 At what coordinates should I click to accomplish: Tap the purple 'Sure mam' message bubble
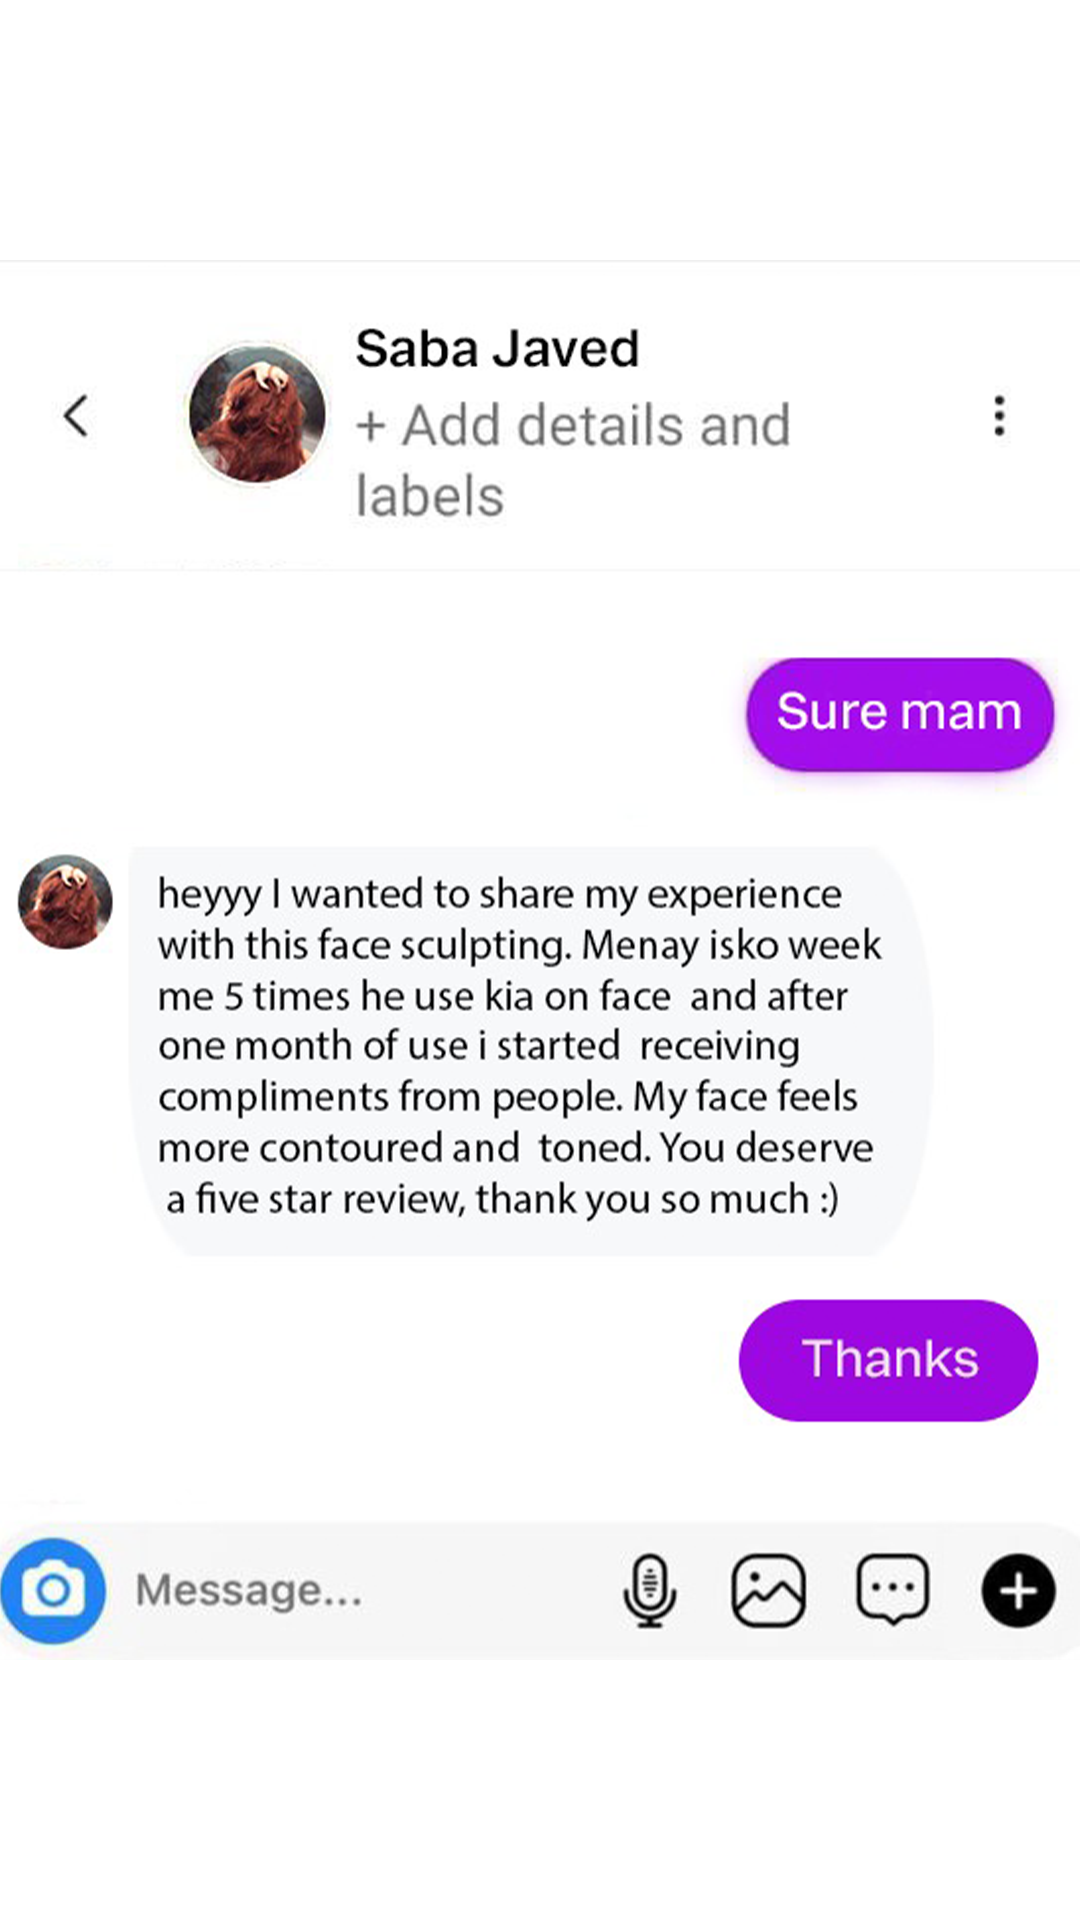click(x=900, y=713)
